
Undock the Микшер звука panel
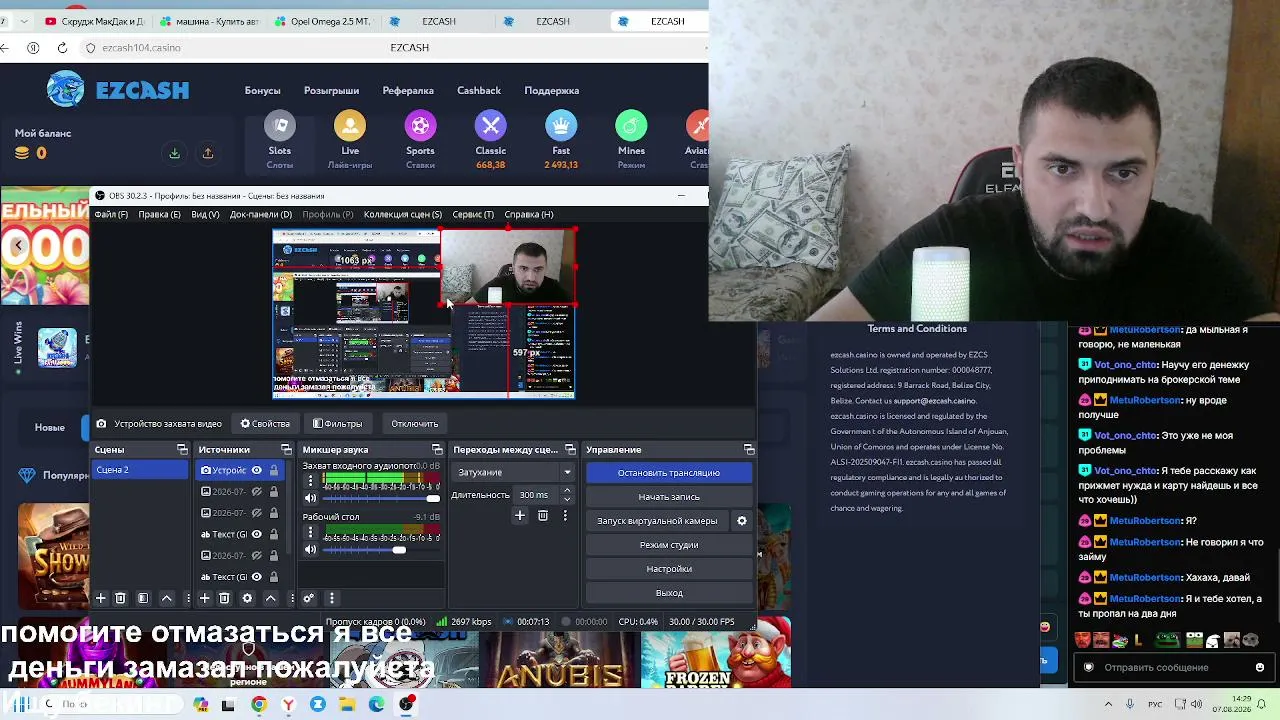tap(437, 450)
